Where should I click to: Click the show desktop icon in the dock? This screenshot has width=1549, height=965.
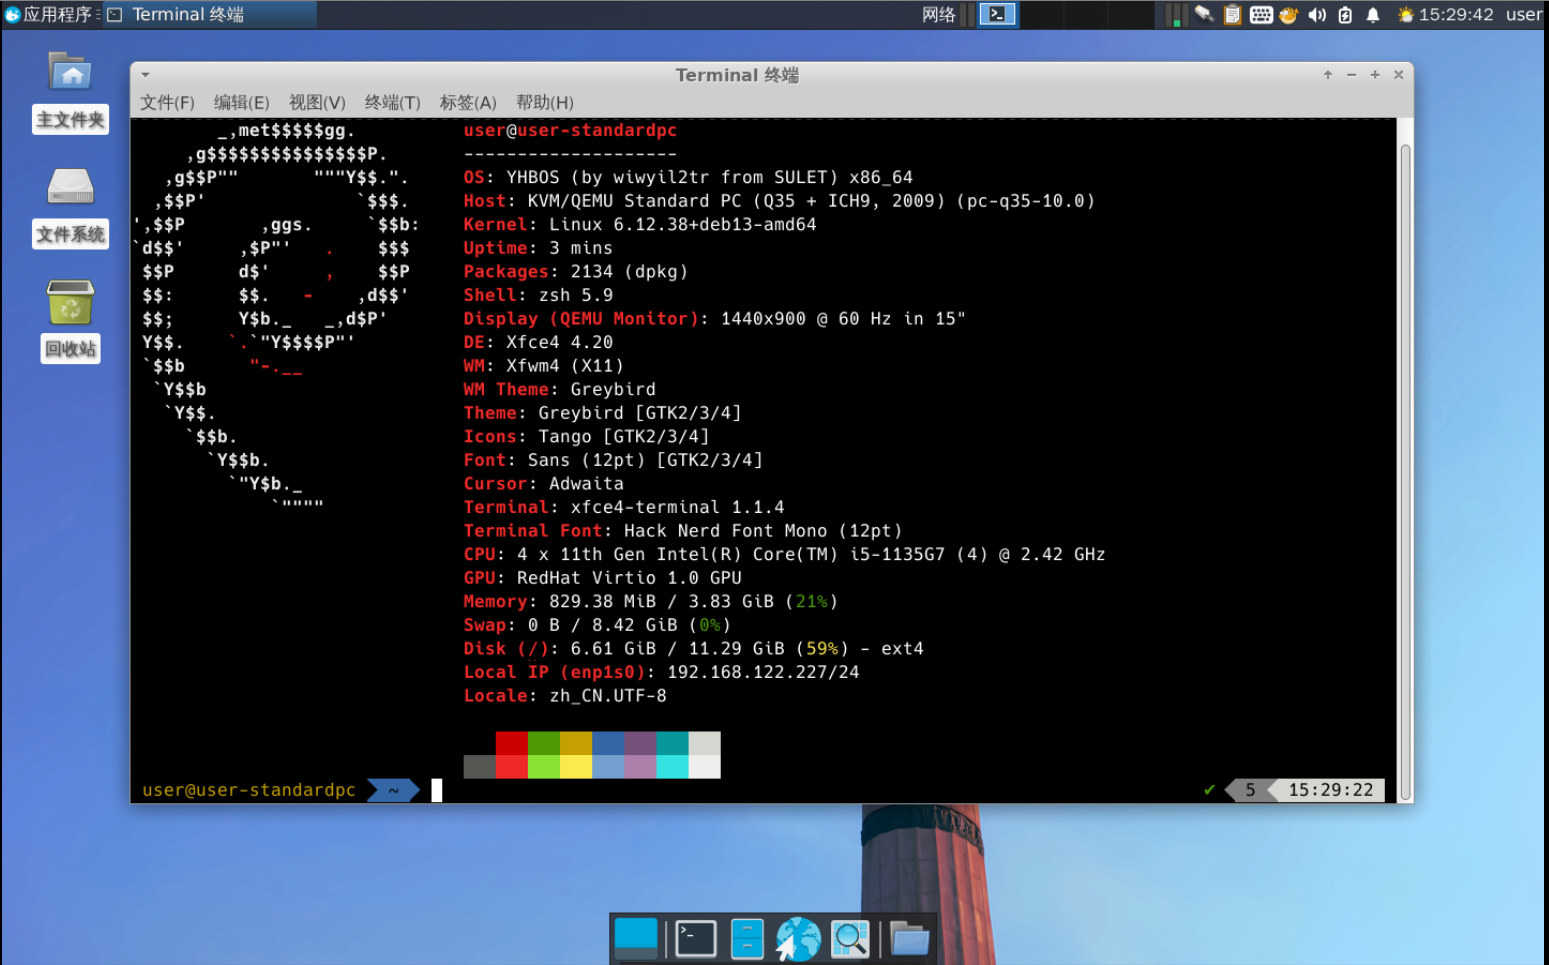(x=636, y=939)
